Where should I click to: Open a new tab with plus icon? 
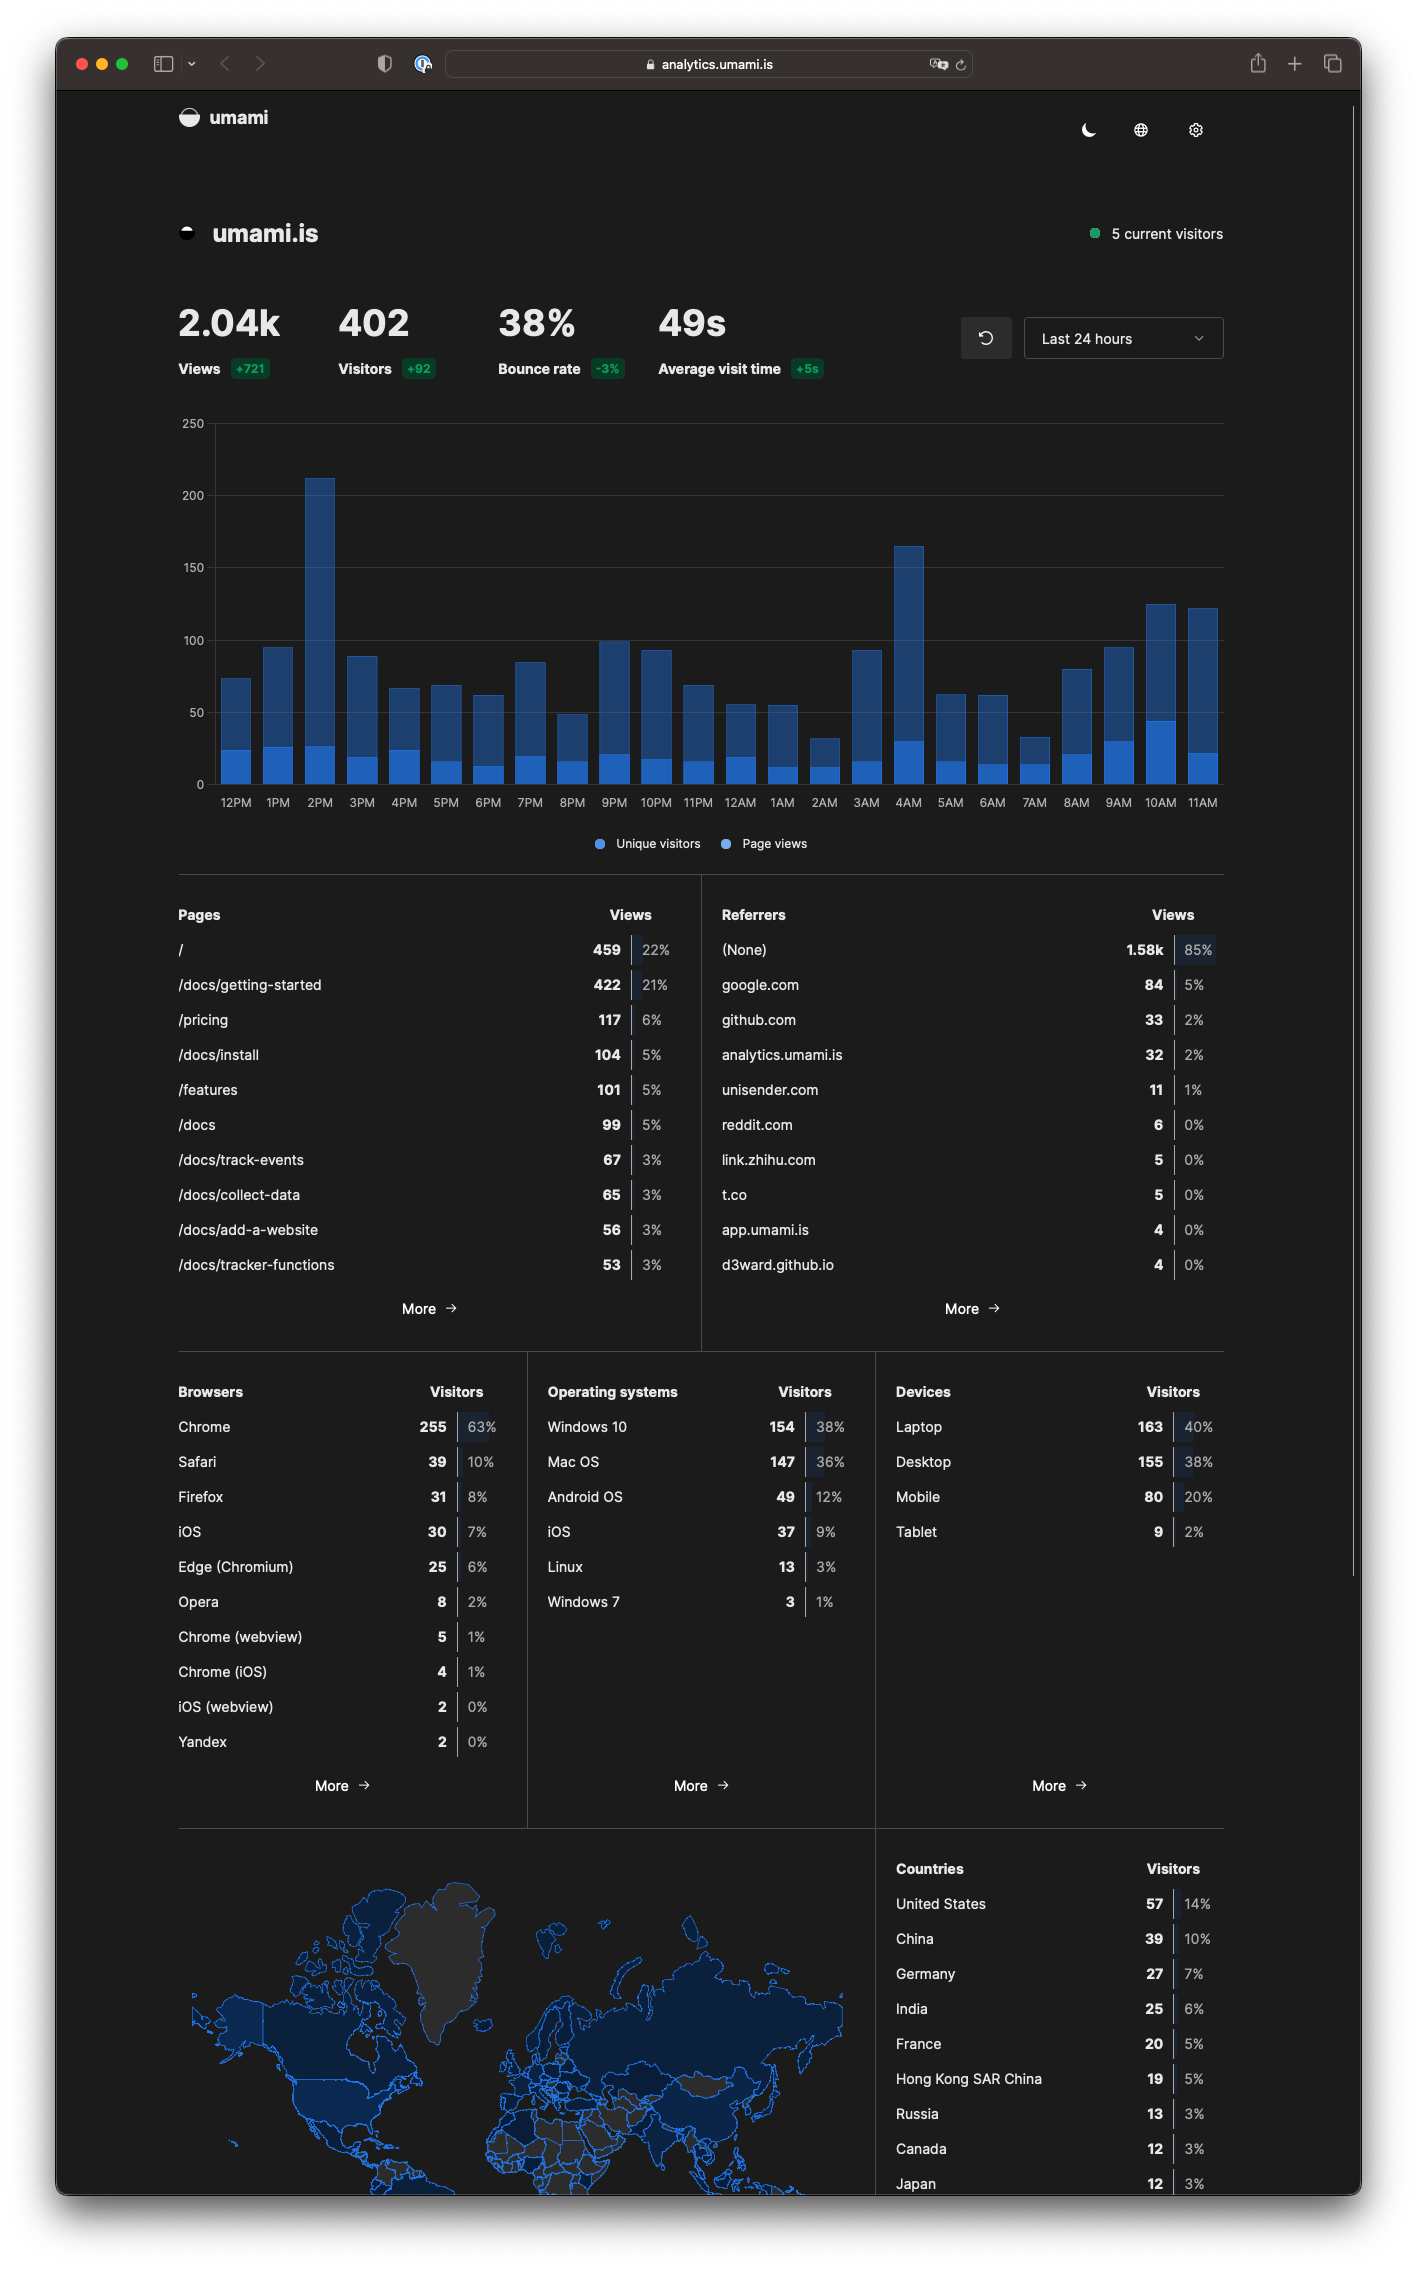click(x=1295, y=64)
